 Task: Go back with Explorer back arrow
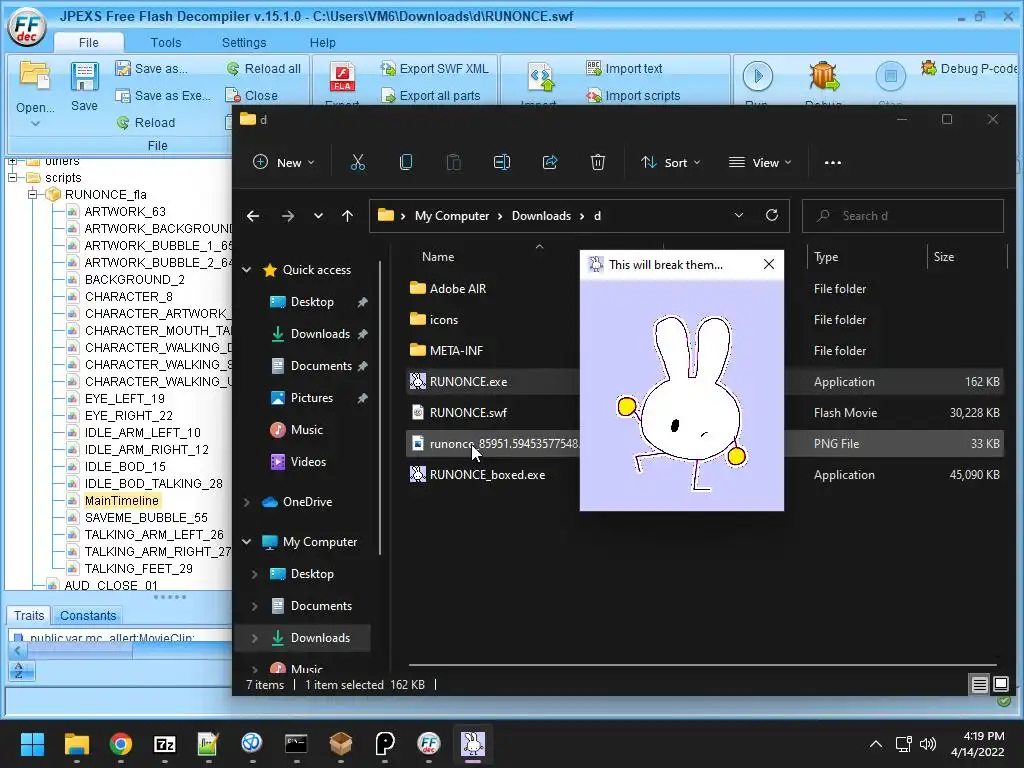pos(253,216)
